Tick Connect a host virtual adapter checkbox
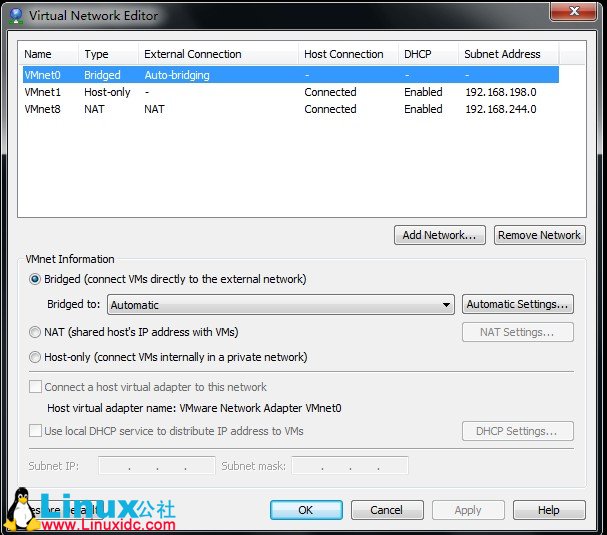This screenshot has width=607, height=535. [35, 387]
